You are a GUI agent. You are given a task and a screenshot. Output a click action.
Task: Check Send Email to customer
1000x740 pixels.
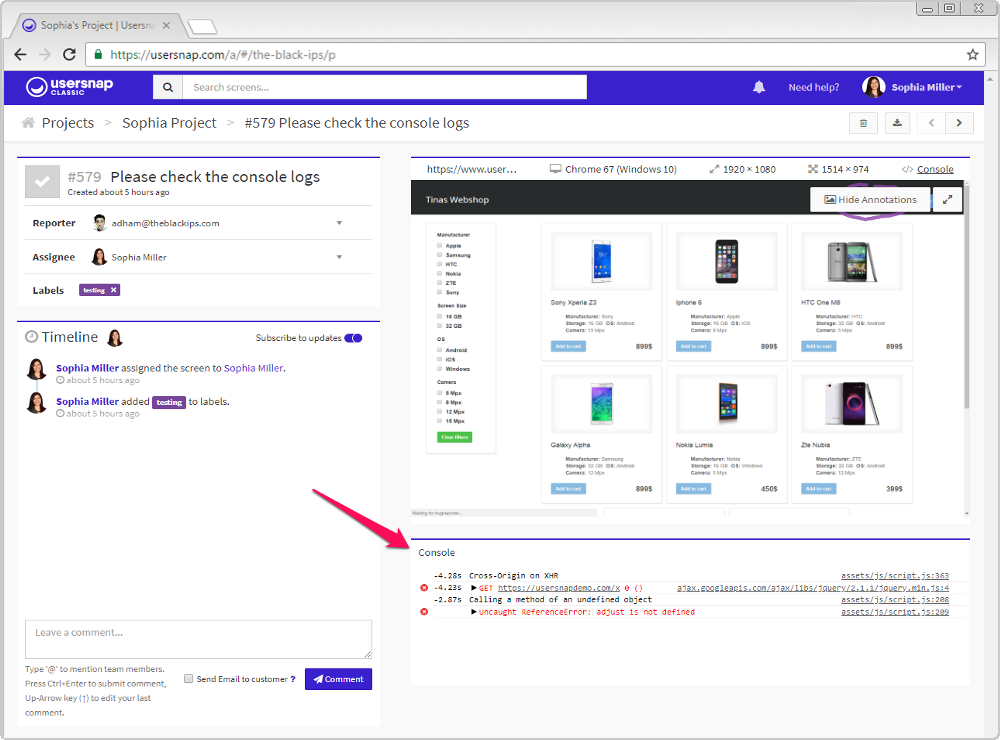coord(188,679)
